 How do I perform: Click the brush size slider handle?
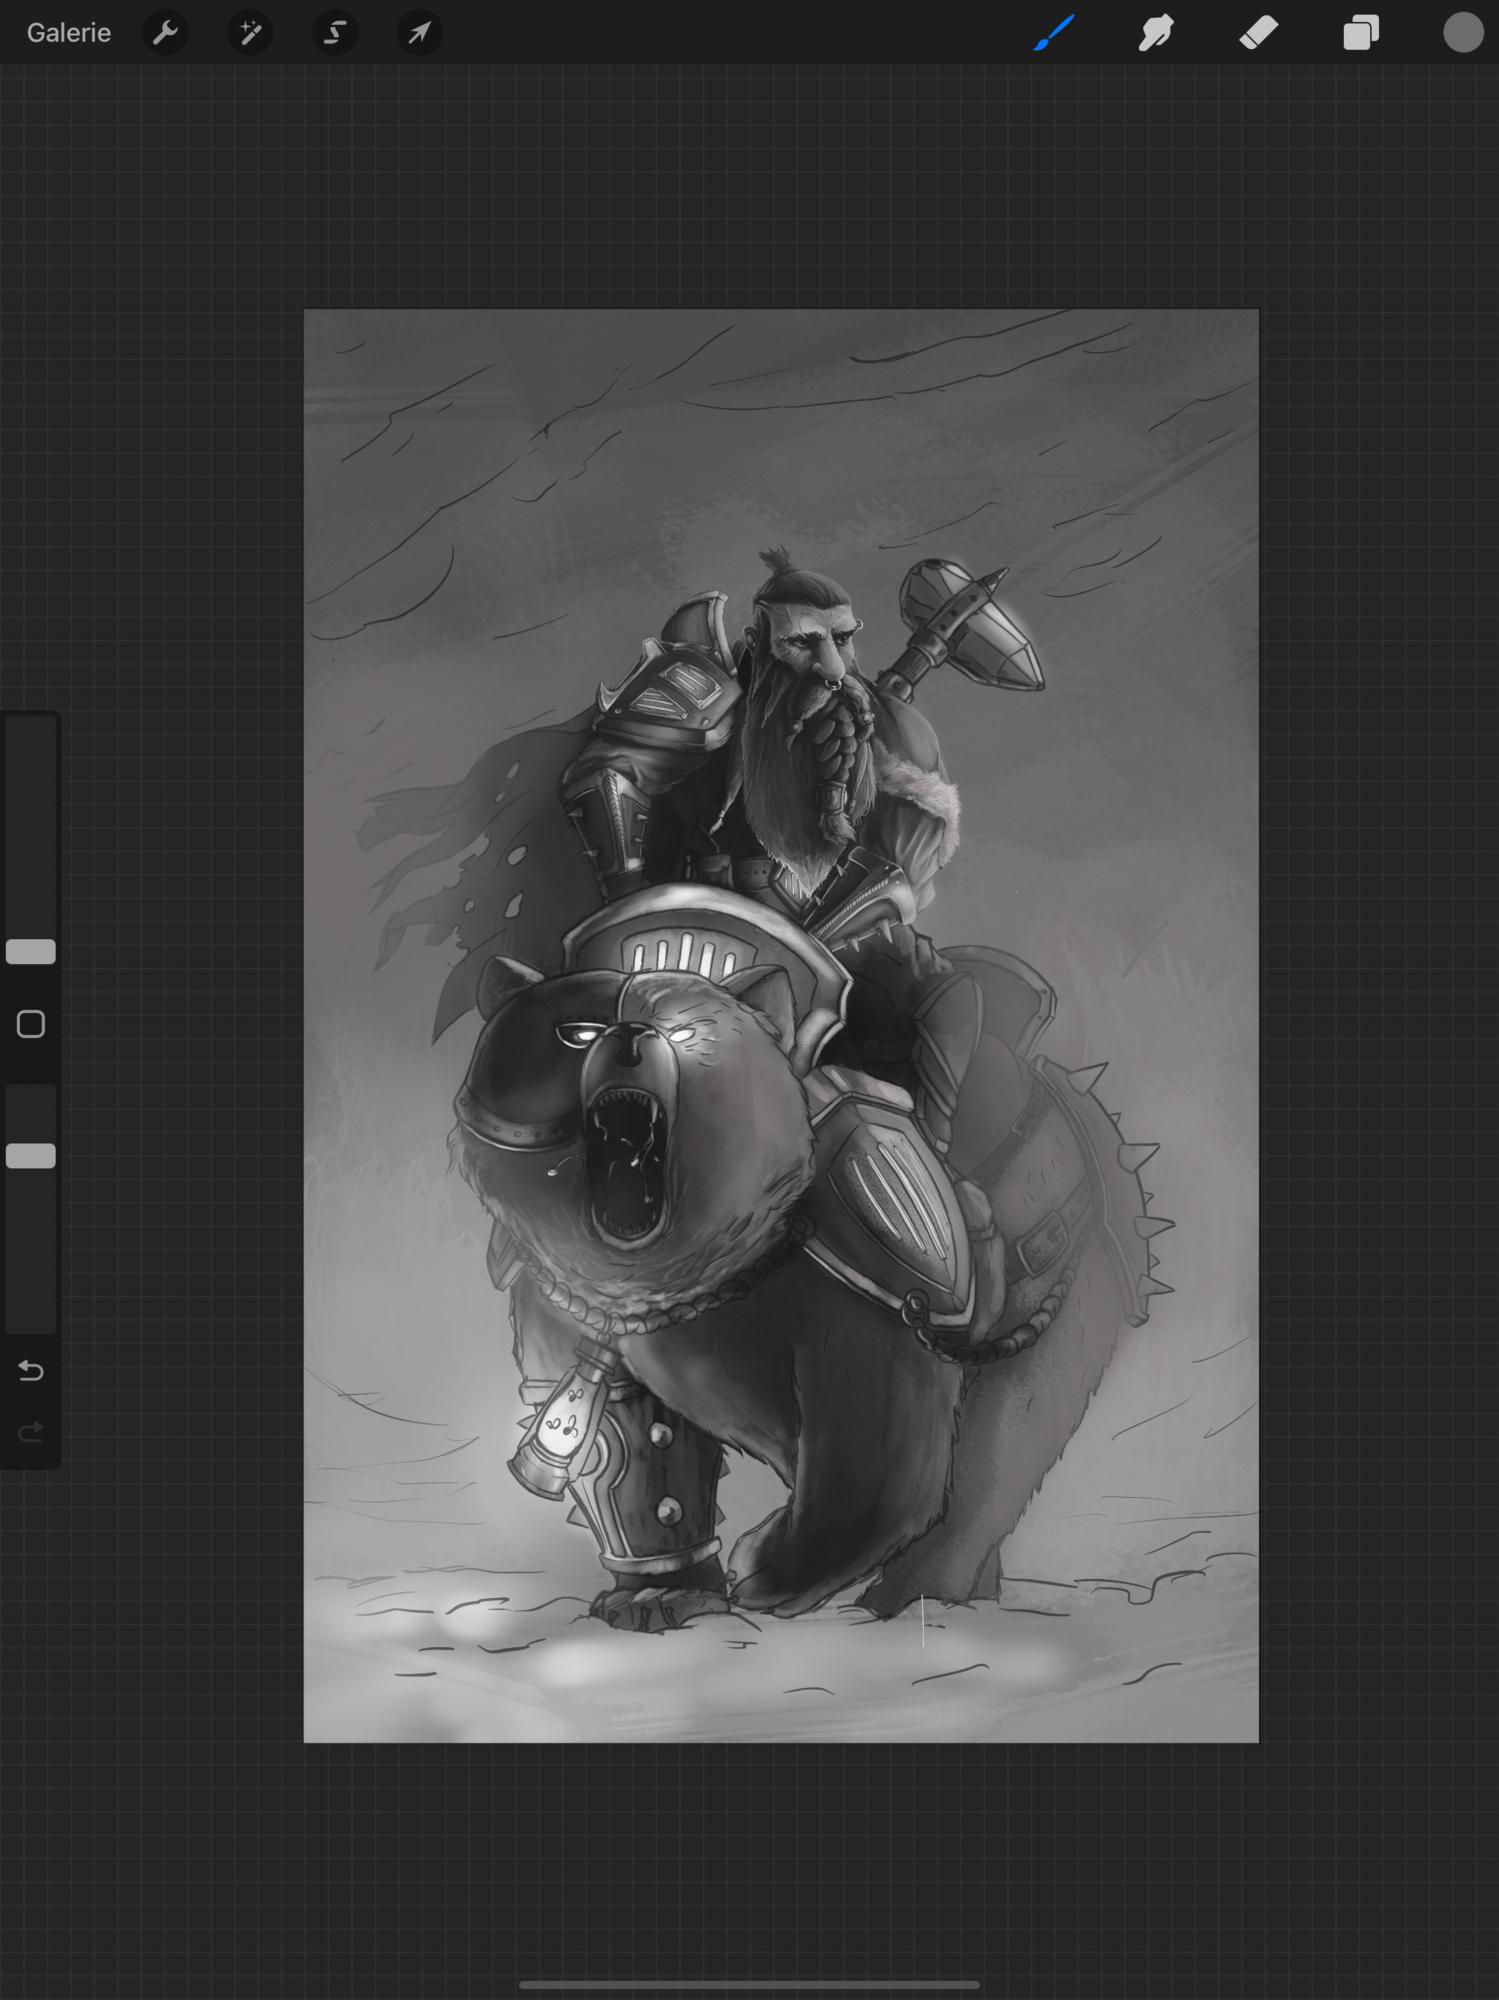[x=31, y=951]
